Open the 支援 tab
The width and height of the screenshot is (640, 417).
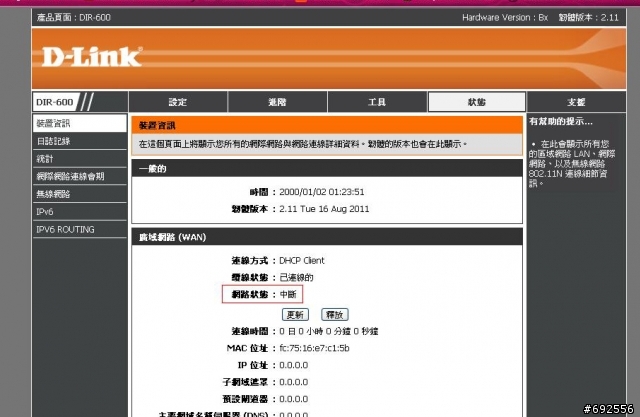576,102
